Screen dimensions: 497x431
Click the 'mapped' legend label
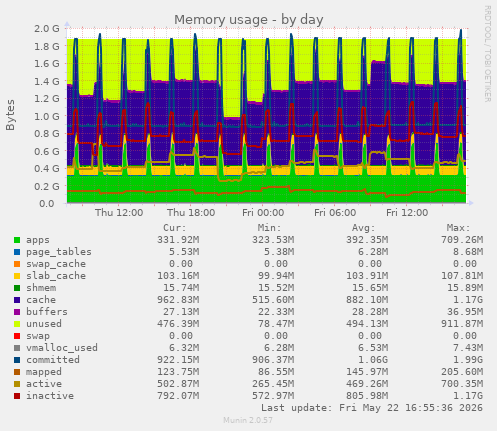pos(44,372)
